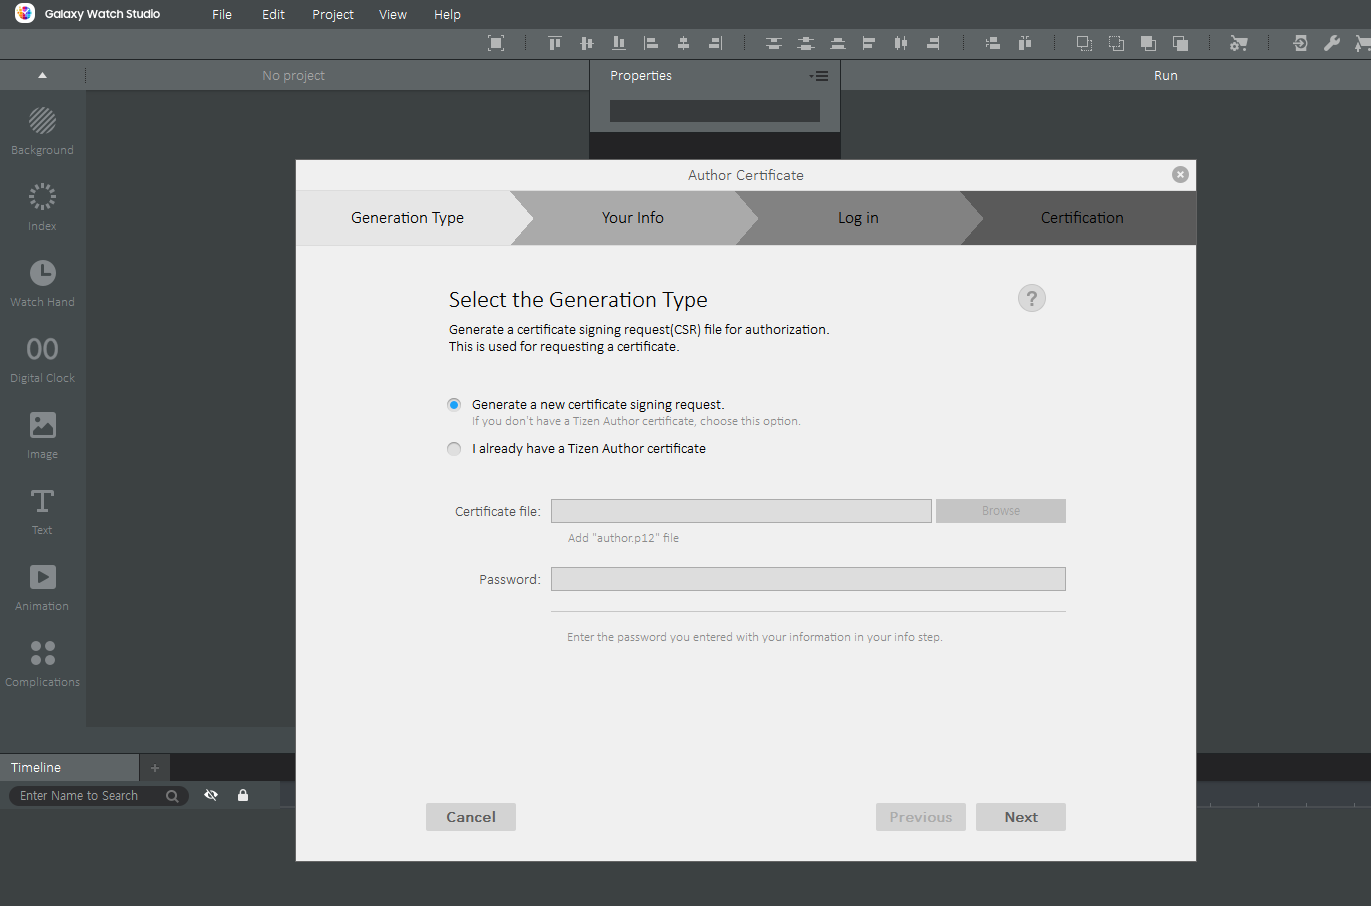
Task: Click the Previous button
Action: [921, 817]
